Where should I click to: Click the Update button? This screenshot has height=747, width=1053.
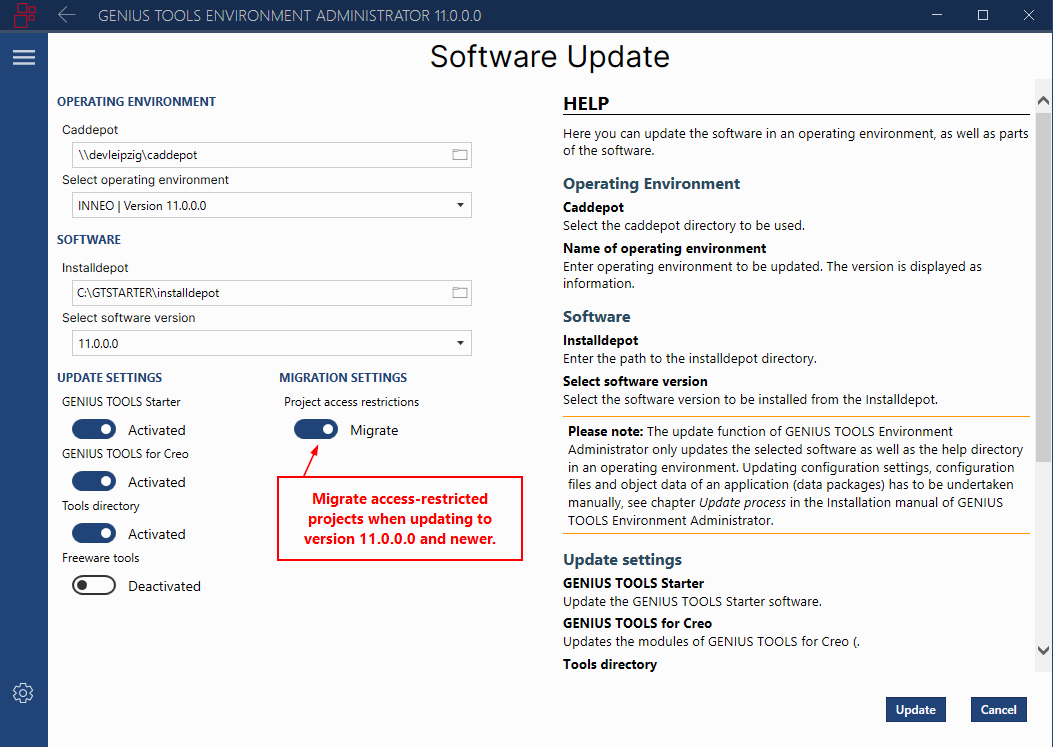click(x=915, y=710)
